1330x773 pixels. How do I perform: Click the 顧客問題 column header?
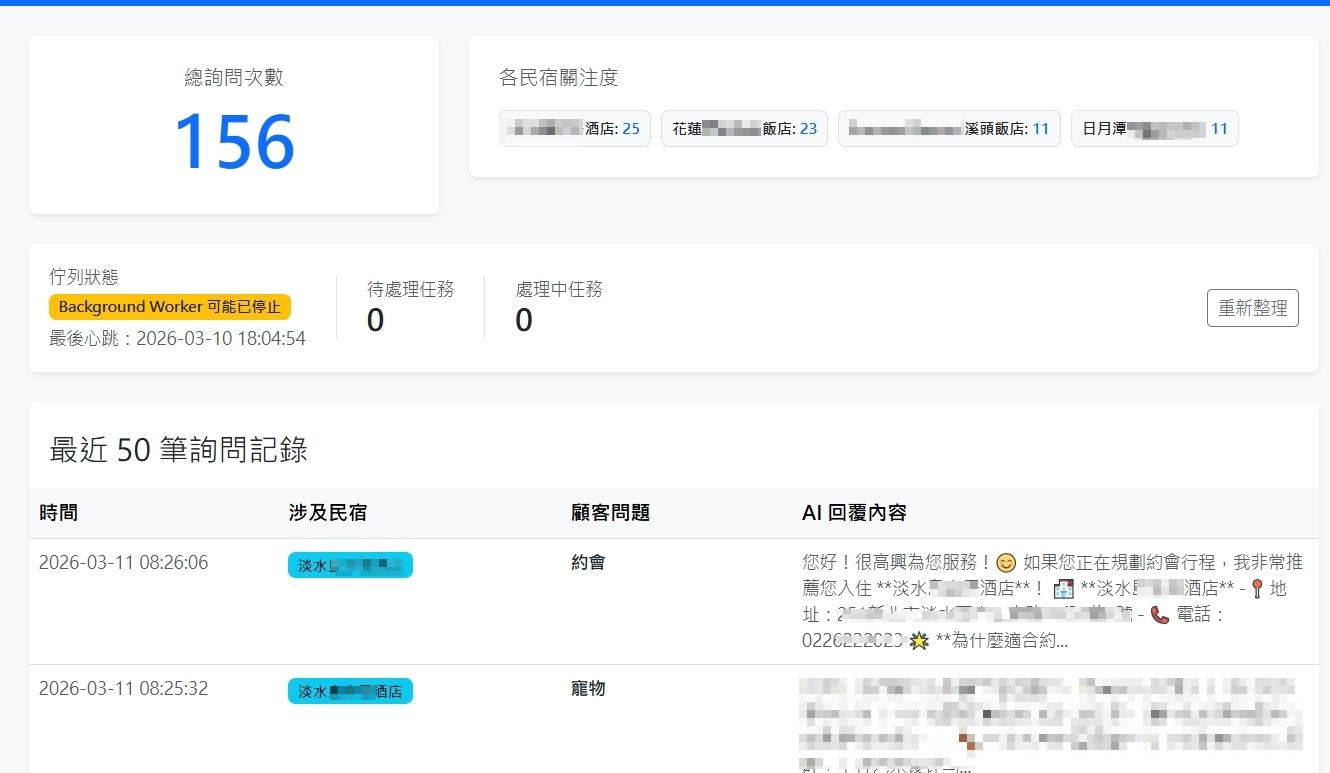click(x=612, y=512)
